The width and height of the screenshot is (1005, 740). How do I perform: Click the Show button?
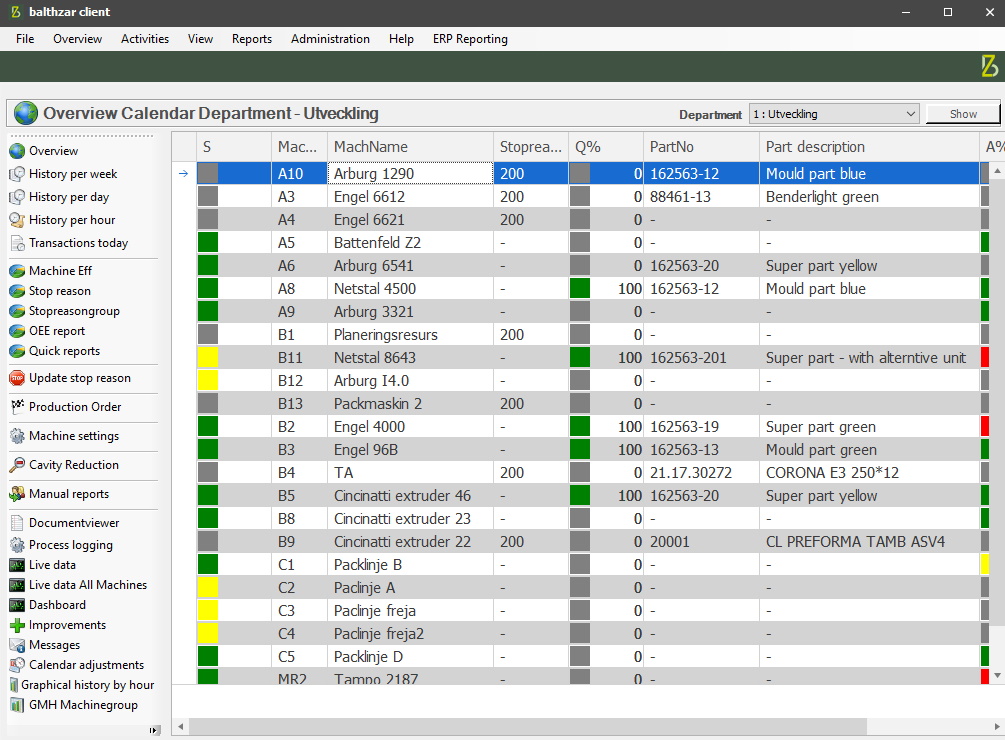(963, 114)
